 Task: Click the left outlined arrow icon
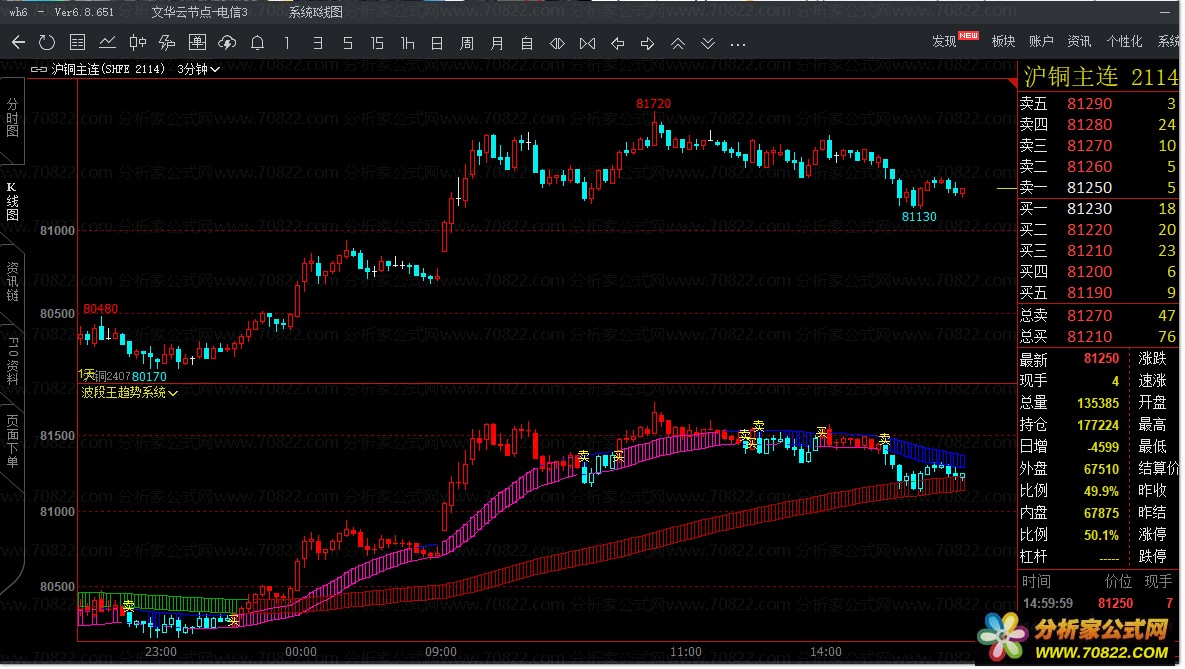tap(617, 43)
